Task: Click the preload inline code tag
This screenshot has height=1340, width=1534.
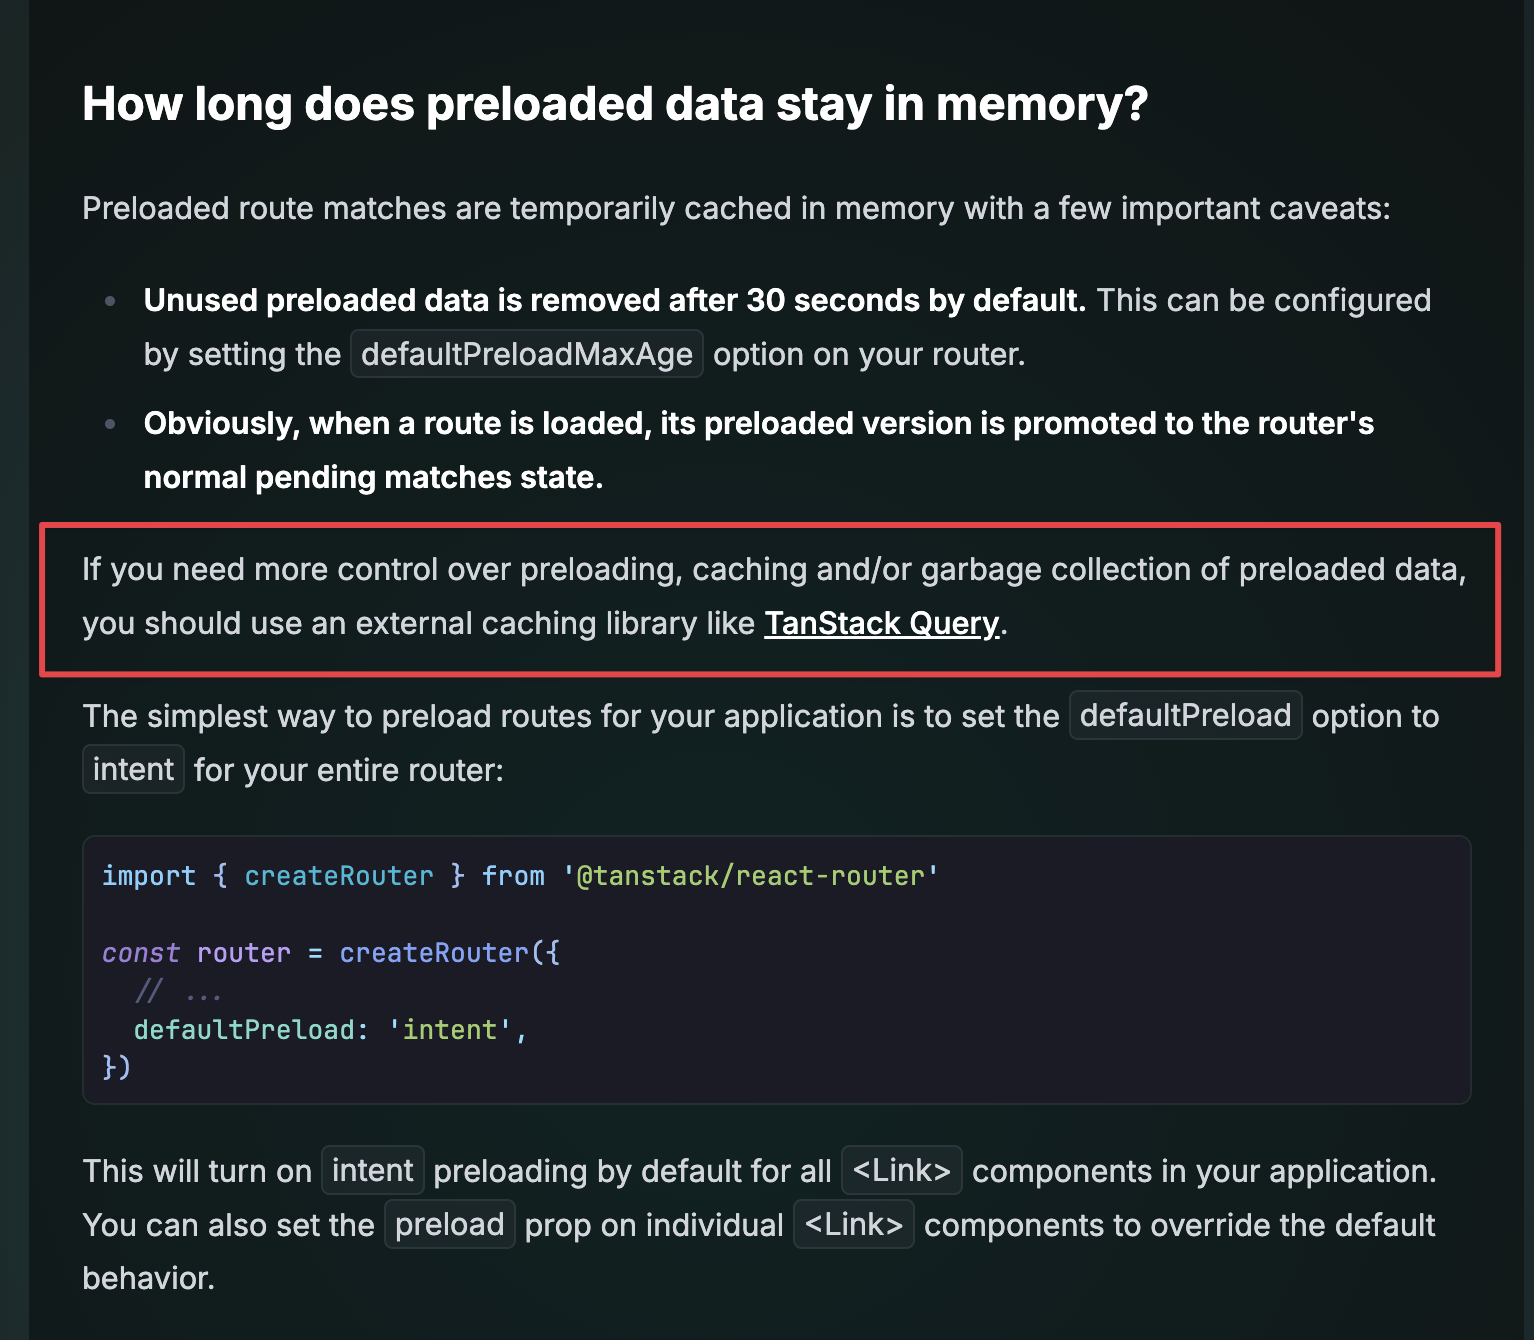Action: tap(449, 1225)
